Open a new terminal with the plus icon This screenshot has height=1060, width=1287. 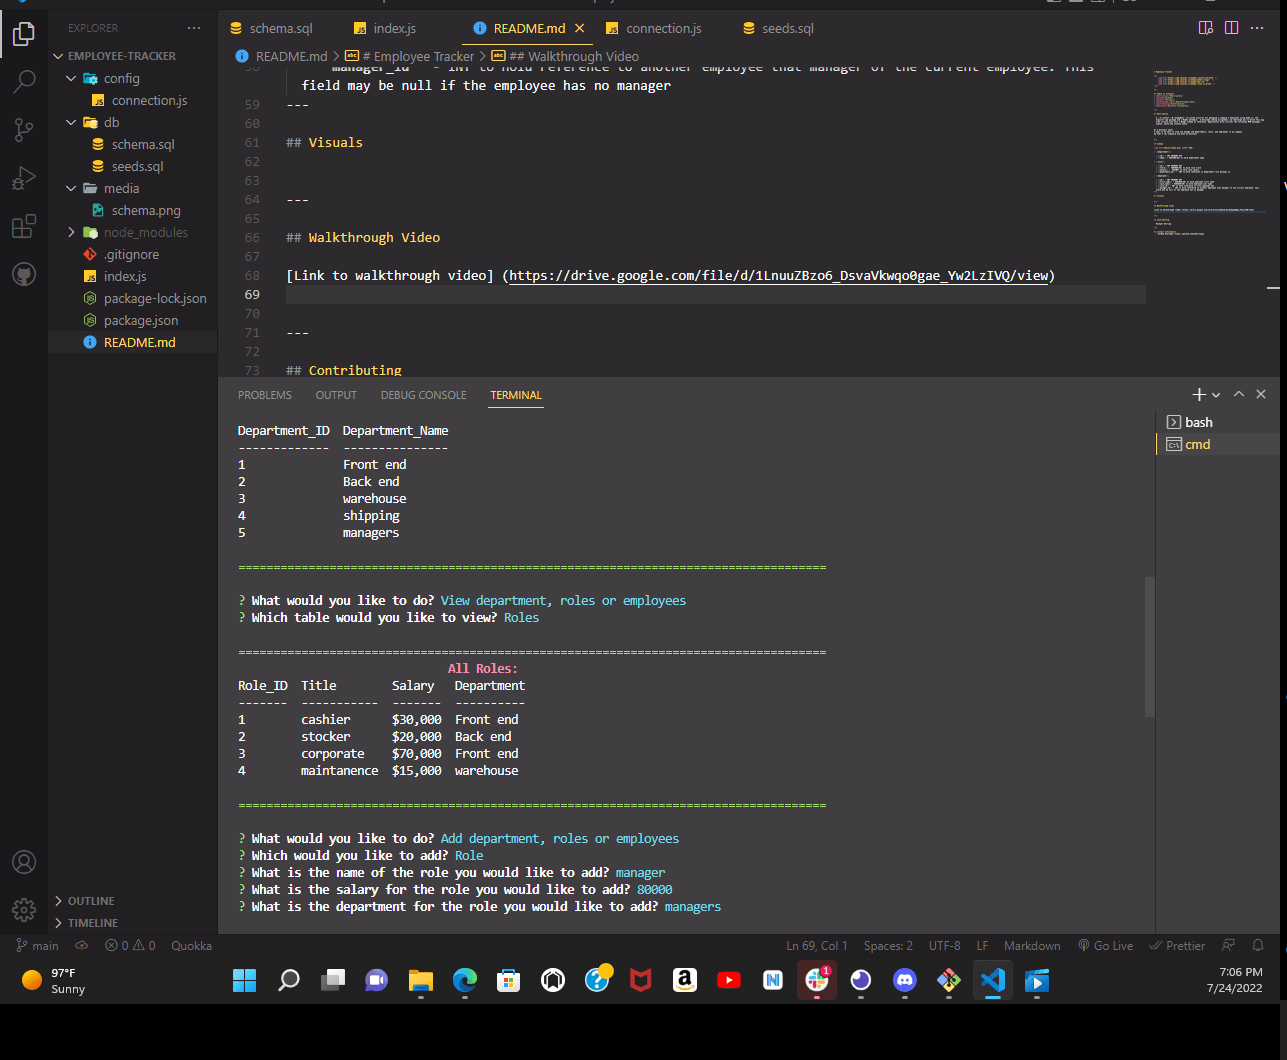click(1197, 394)
